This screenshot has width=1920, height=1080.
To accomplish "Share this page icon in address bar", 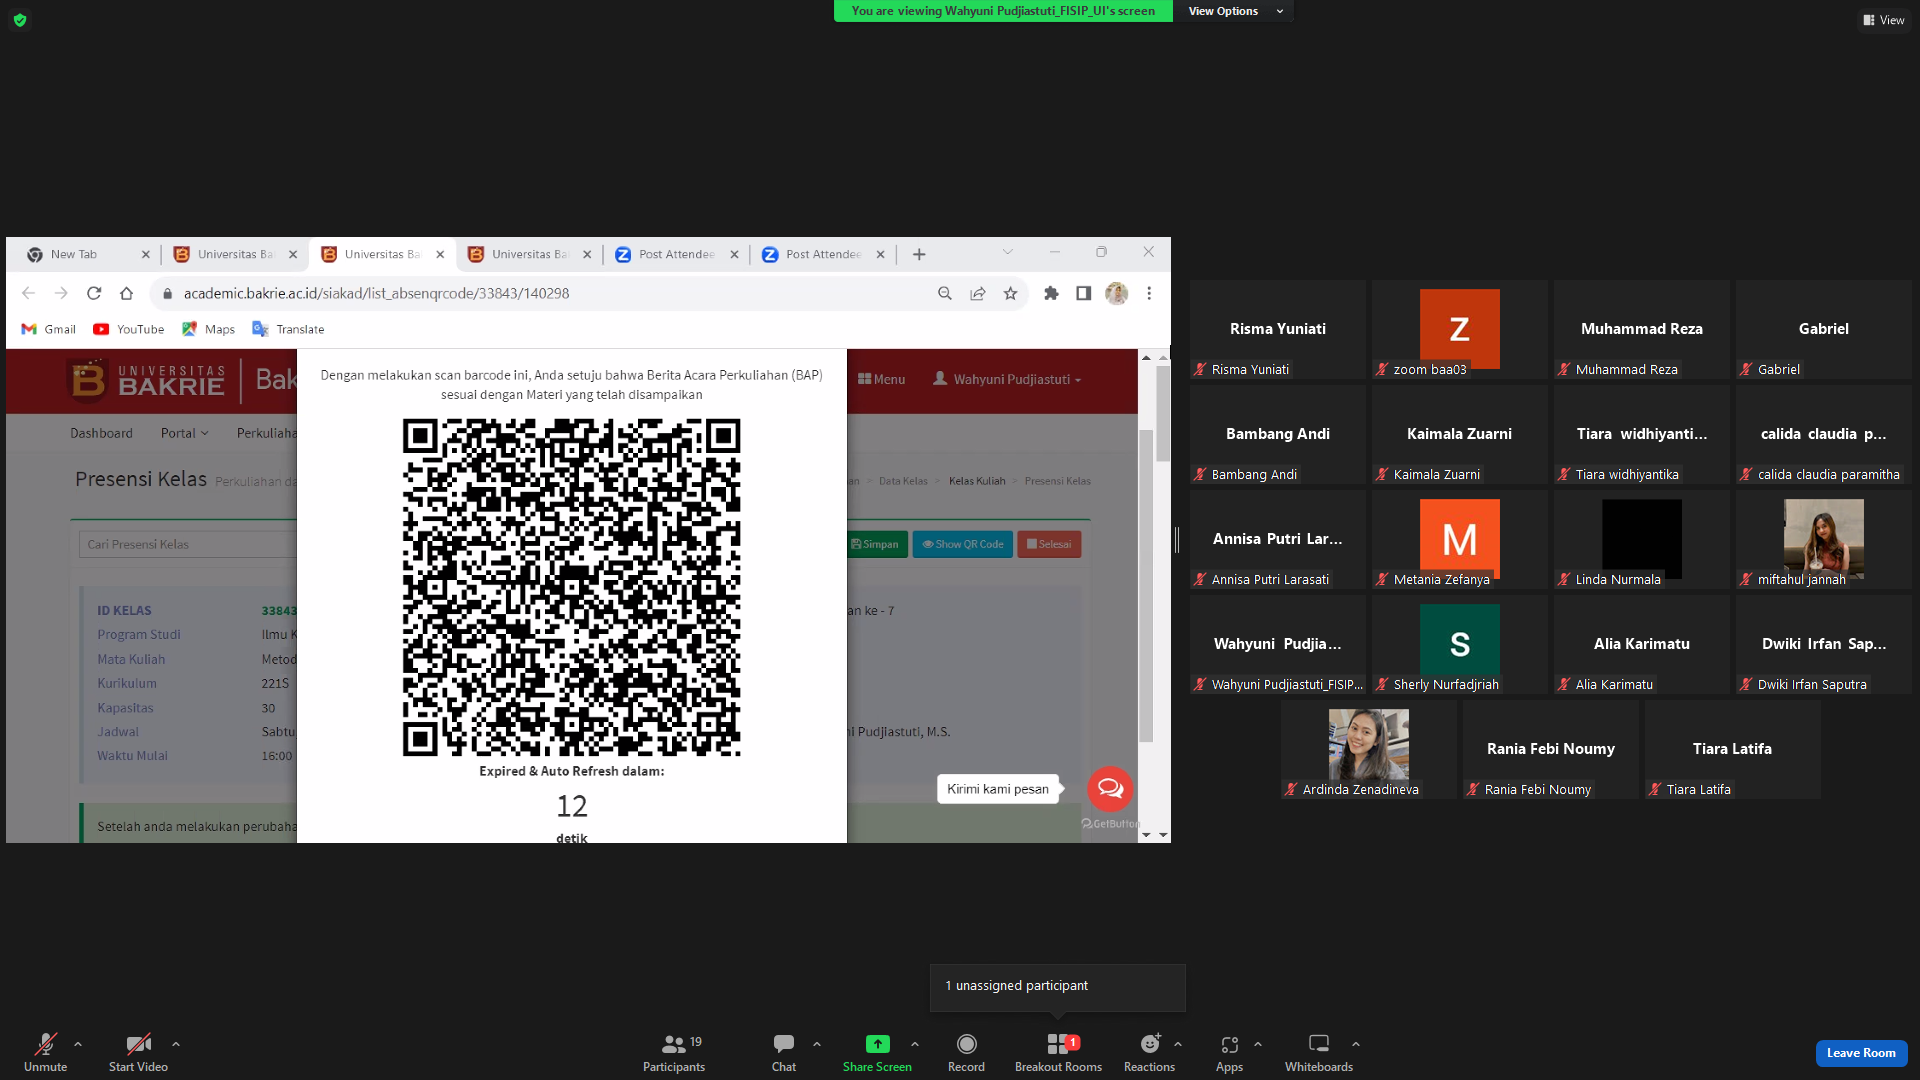I will [978, 293].
